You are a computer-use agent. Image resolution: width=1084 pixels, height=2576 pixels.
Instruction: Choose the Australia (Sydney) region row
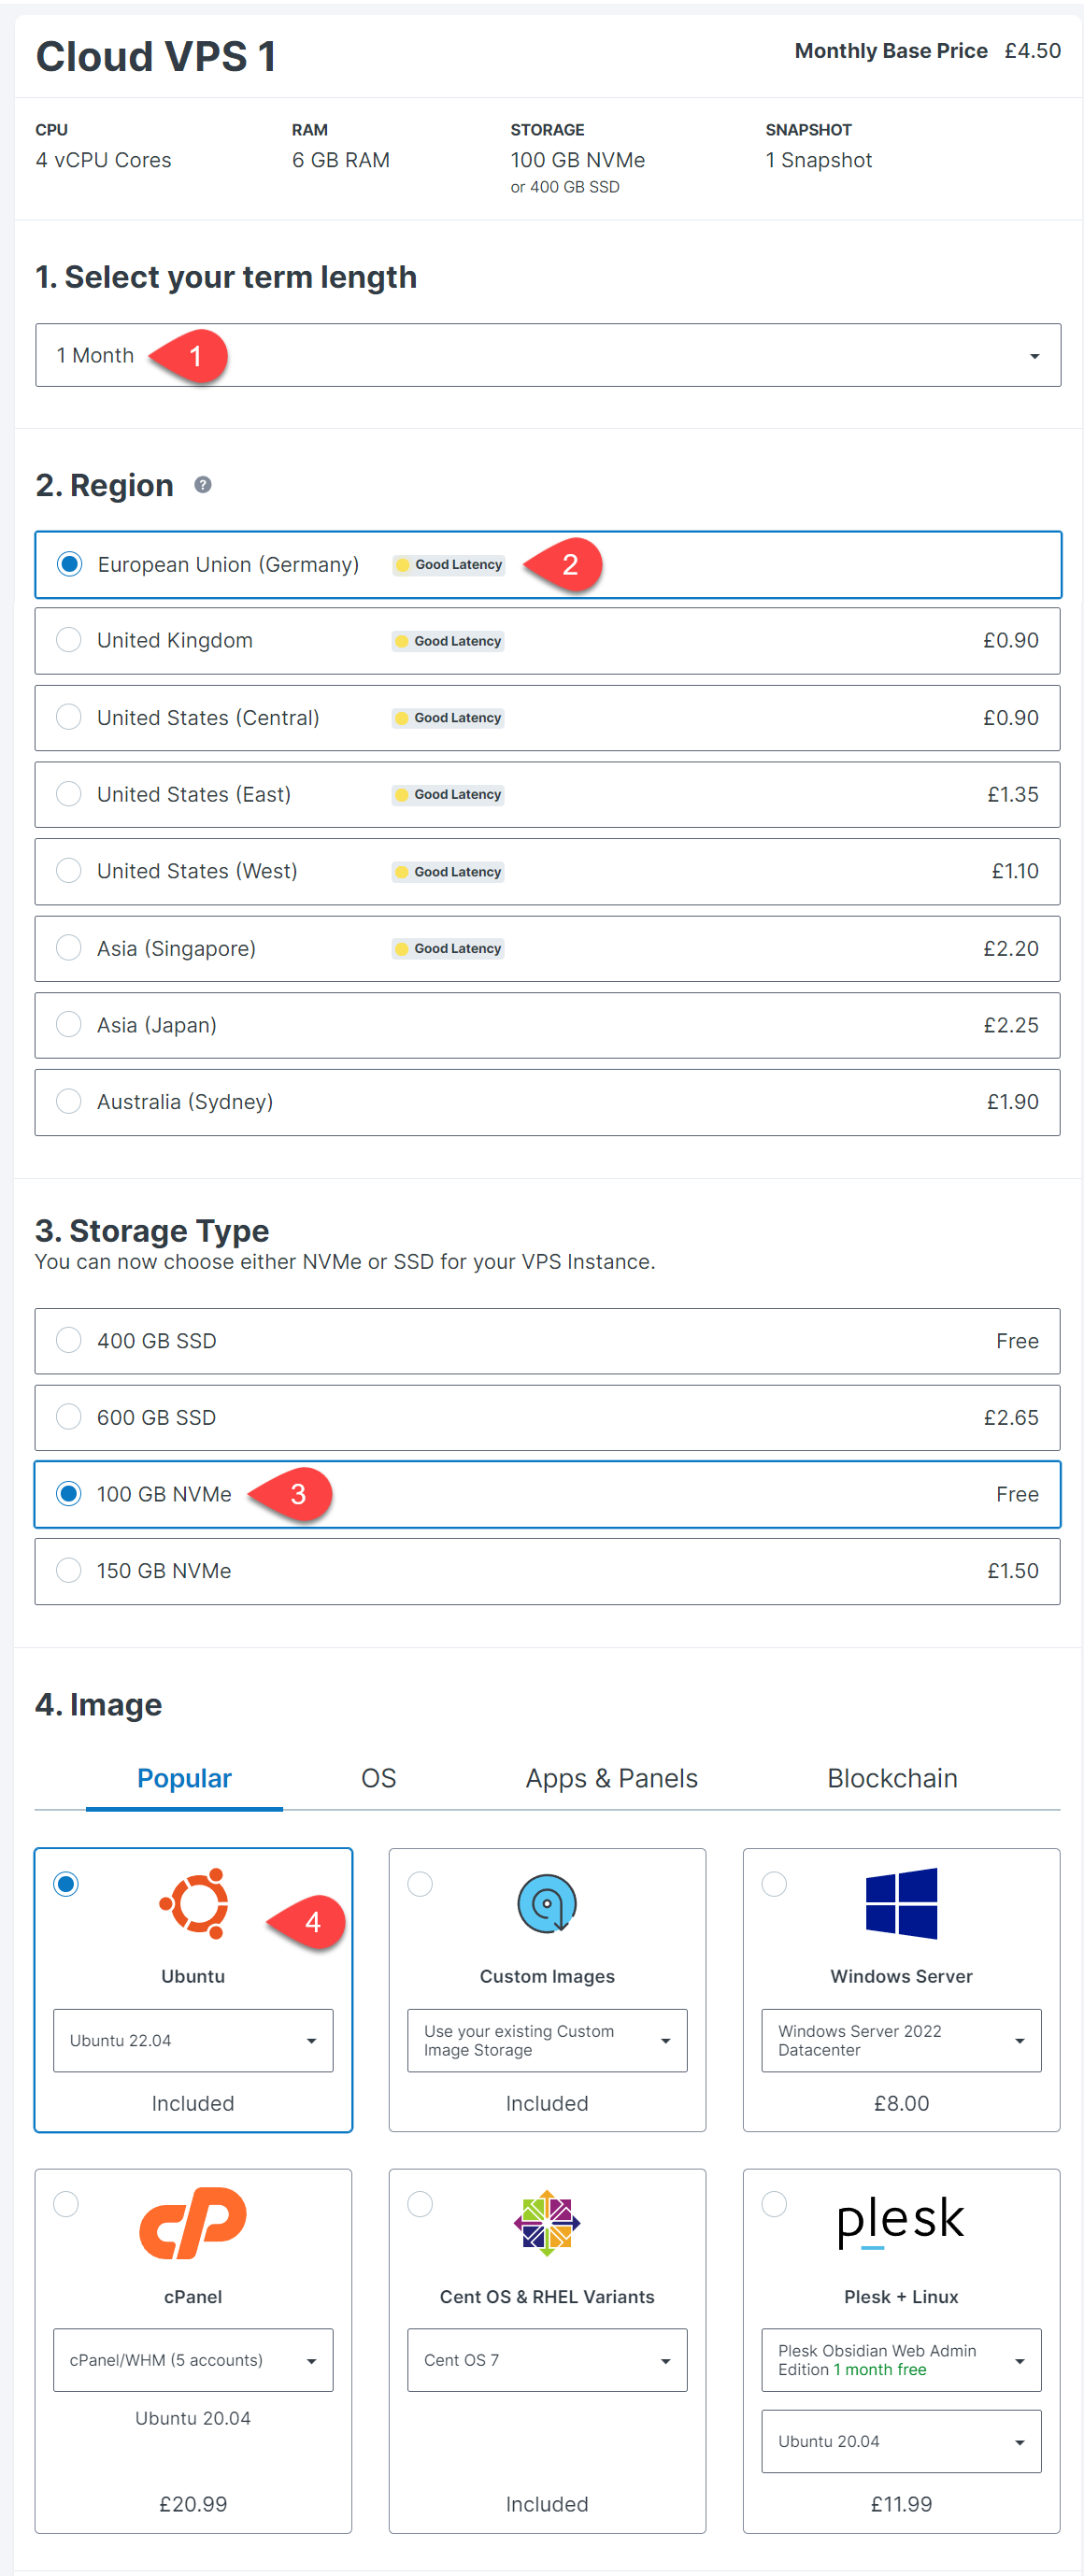click(547, 1101)
